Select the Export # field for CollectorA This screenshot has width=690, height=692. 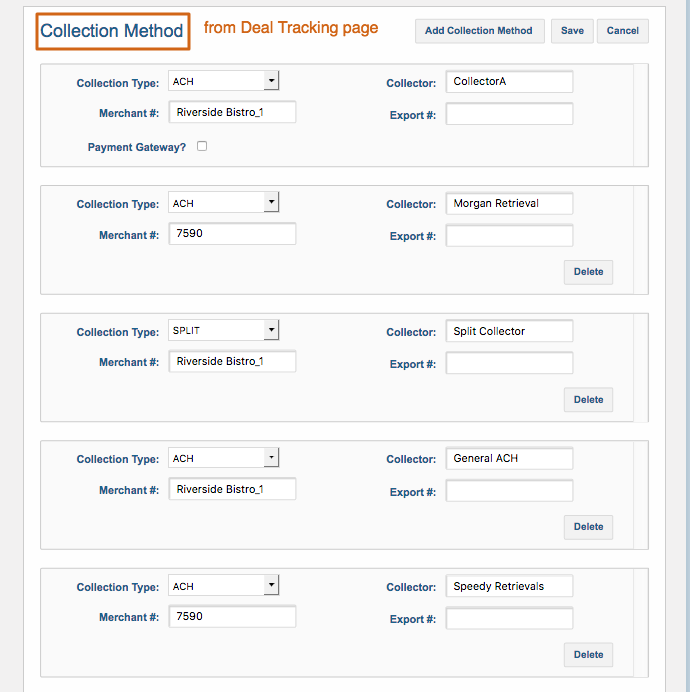(509, 114)
